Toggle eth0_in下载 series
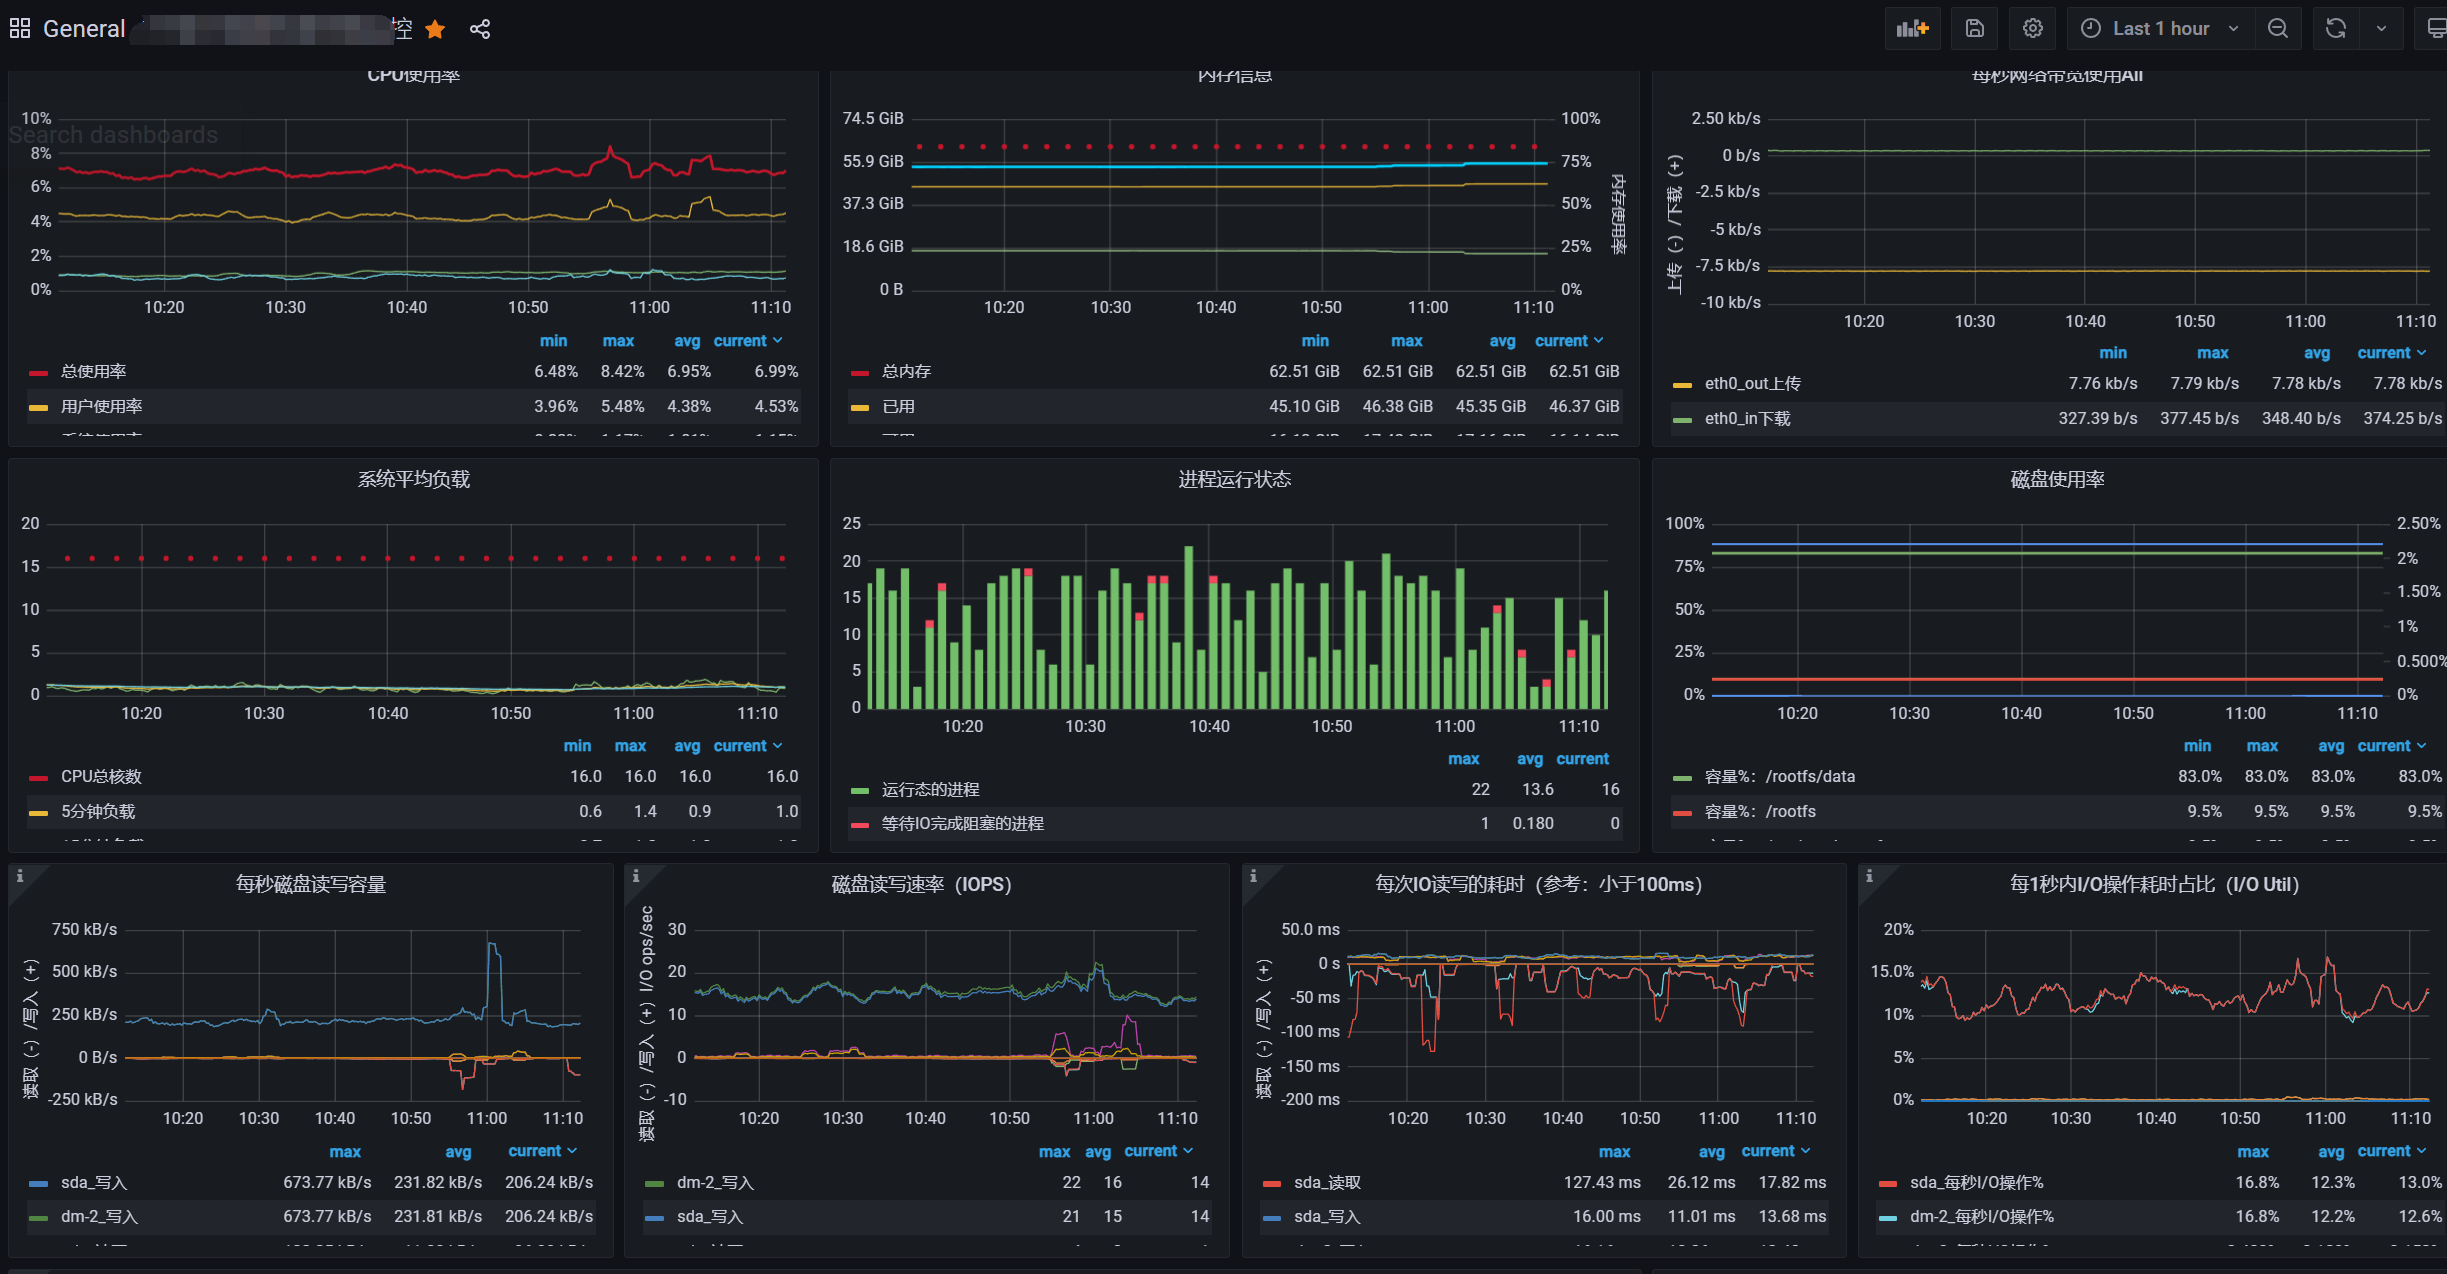This screenshot has height=1274, width=2447. point(1747,418)
